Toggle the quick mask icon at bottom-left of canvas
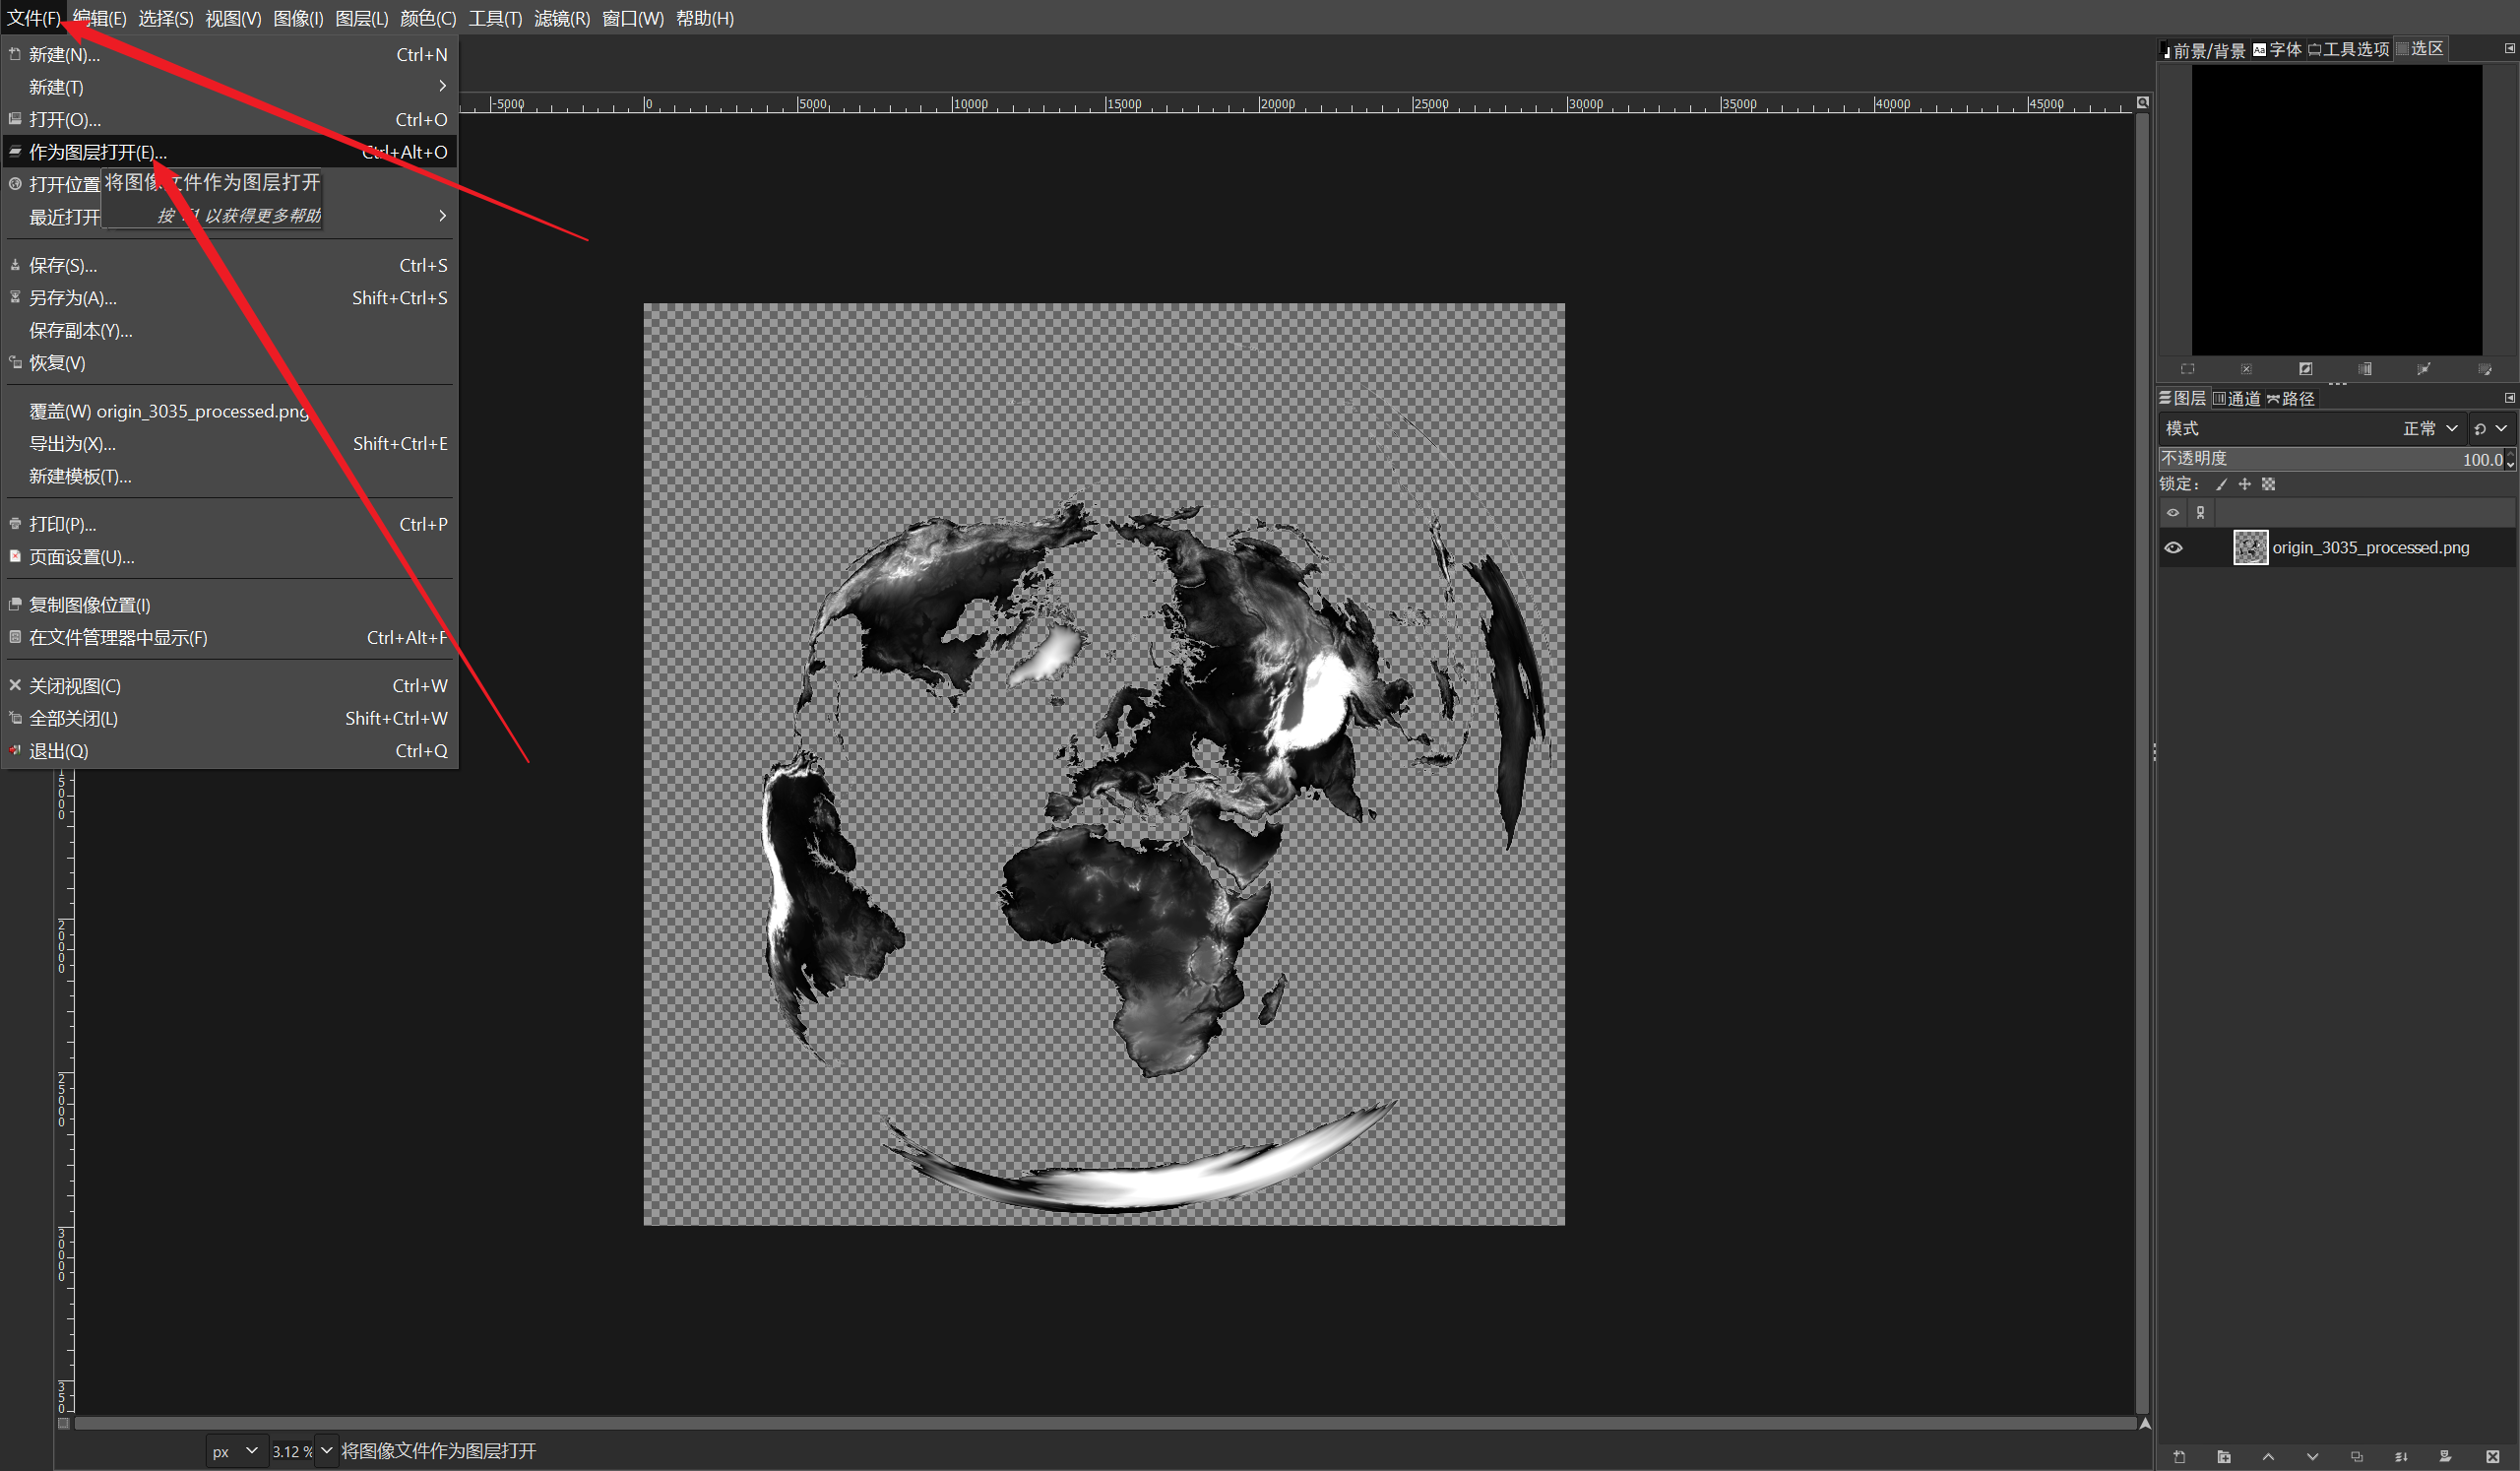The width and height of the screenshot is (2520, 1471). point(64,1423)
